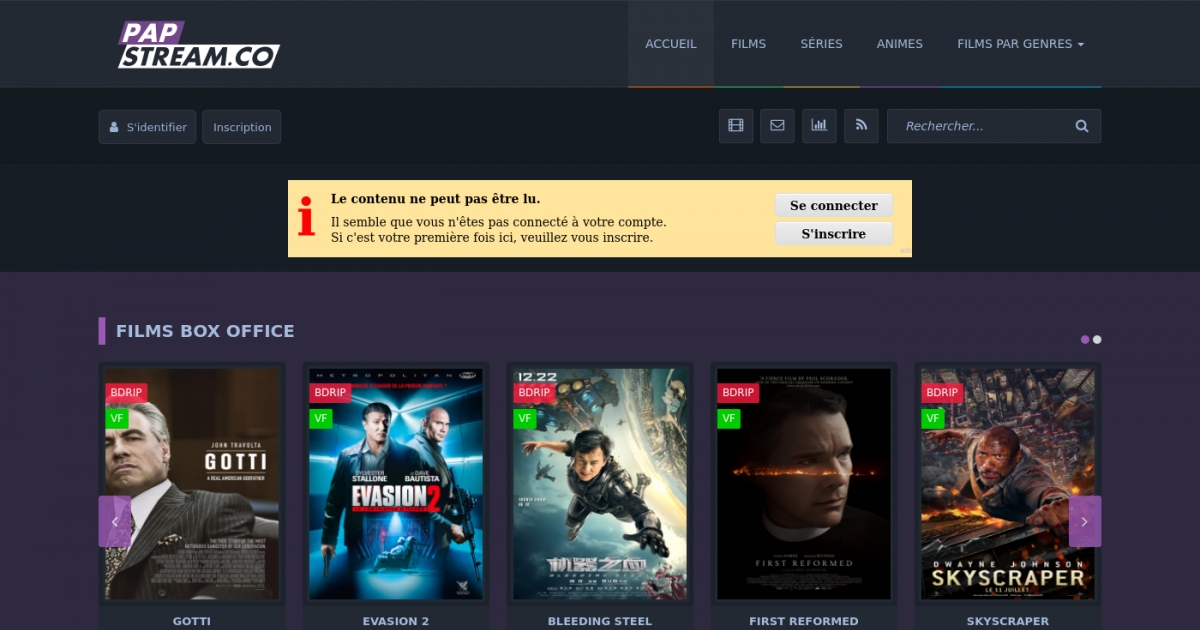
Task: Open the RSS feed icon
Action: click(x=861, y=126)
